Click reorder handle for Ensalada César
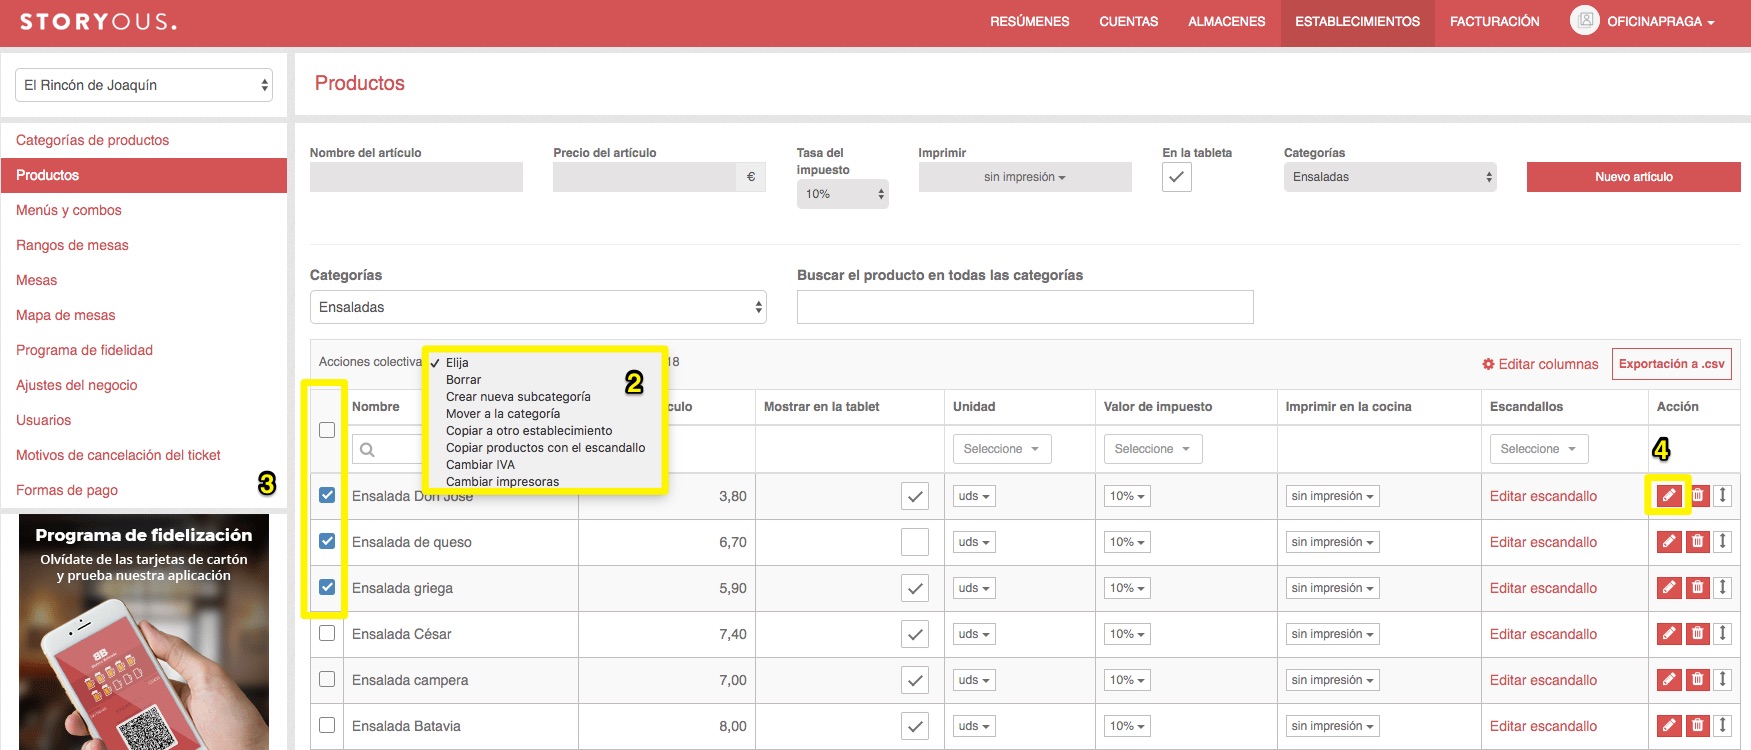 (x=1722, y=633)
